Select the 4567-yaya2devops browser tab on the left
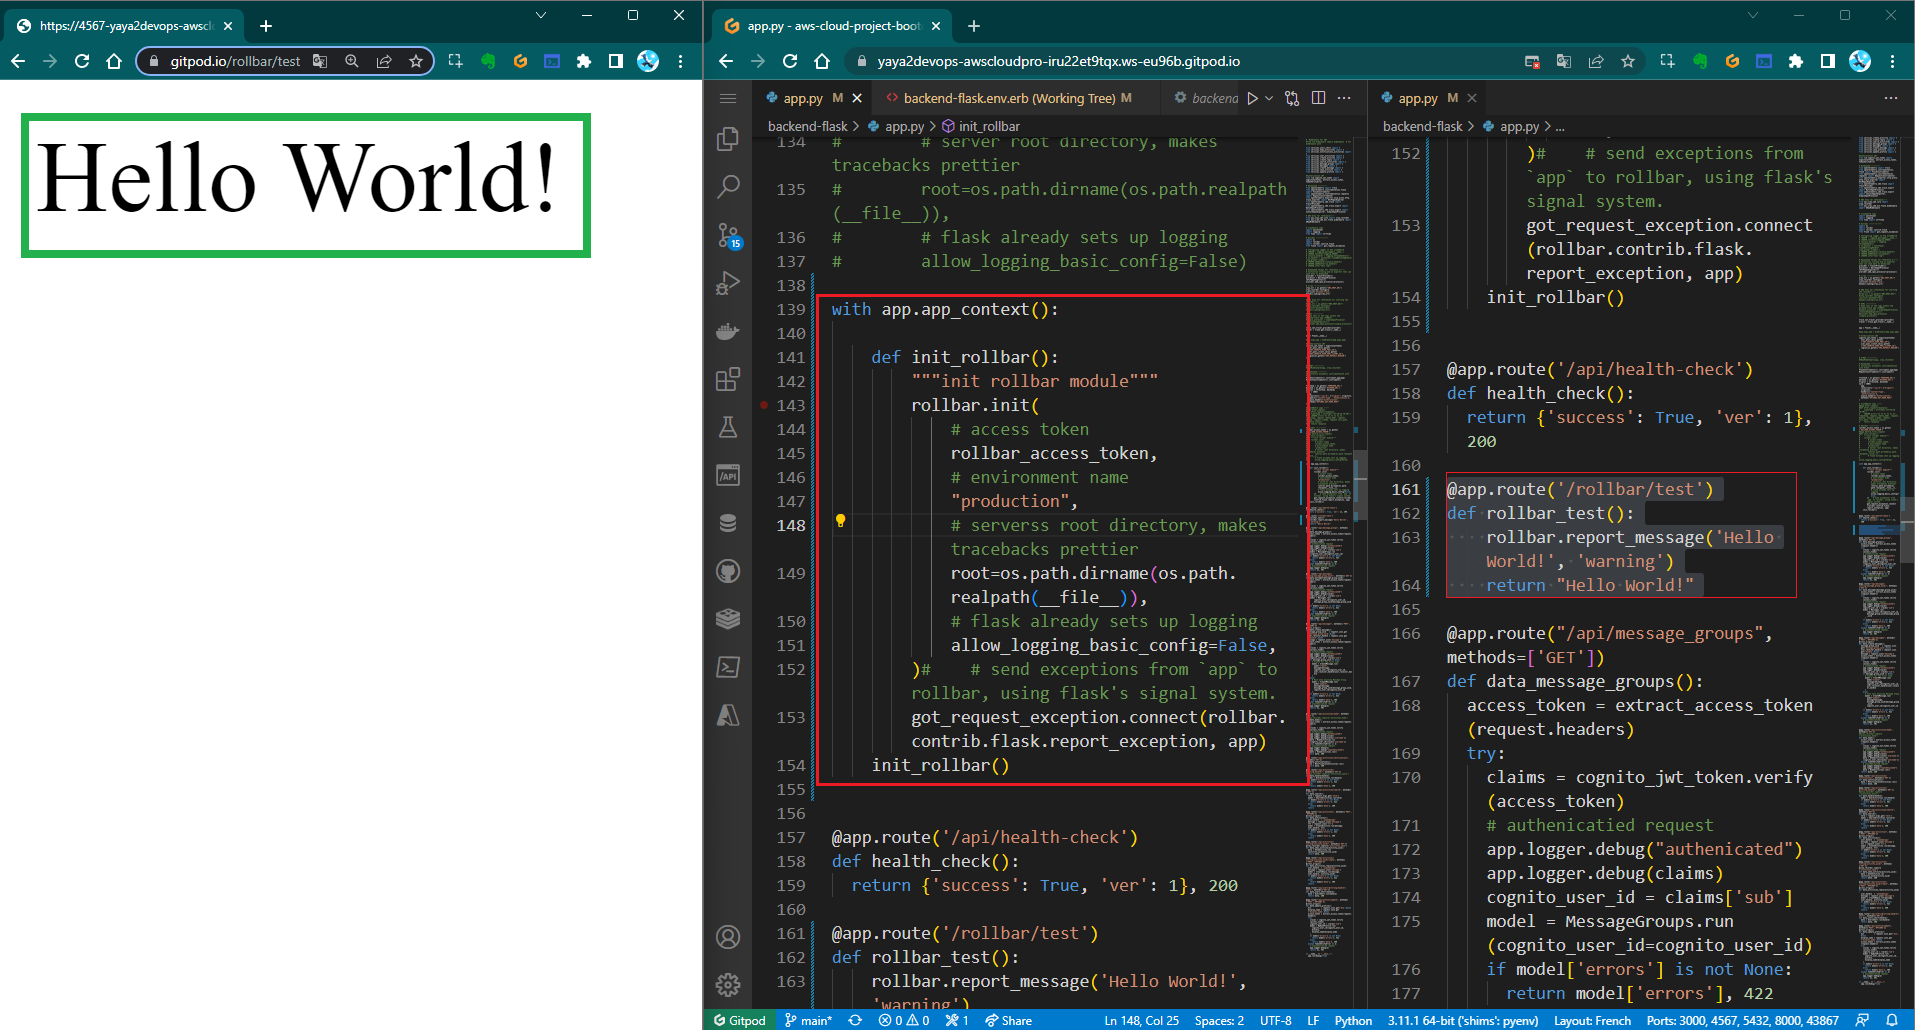 pos(125,26)
